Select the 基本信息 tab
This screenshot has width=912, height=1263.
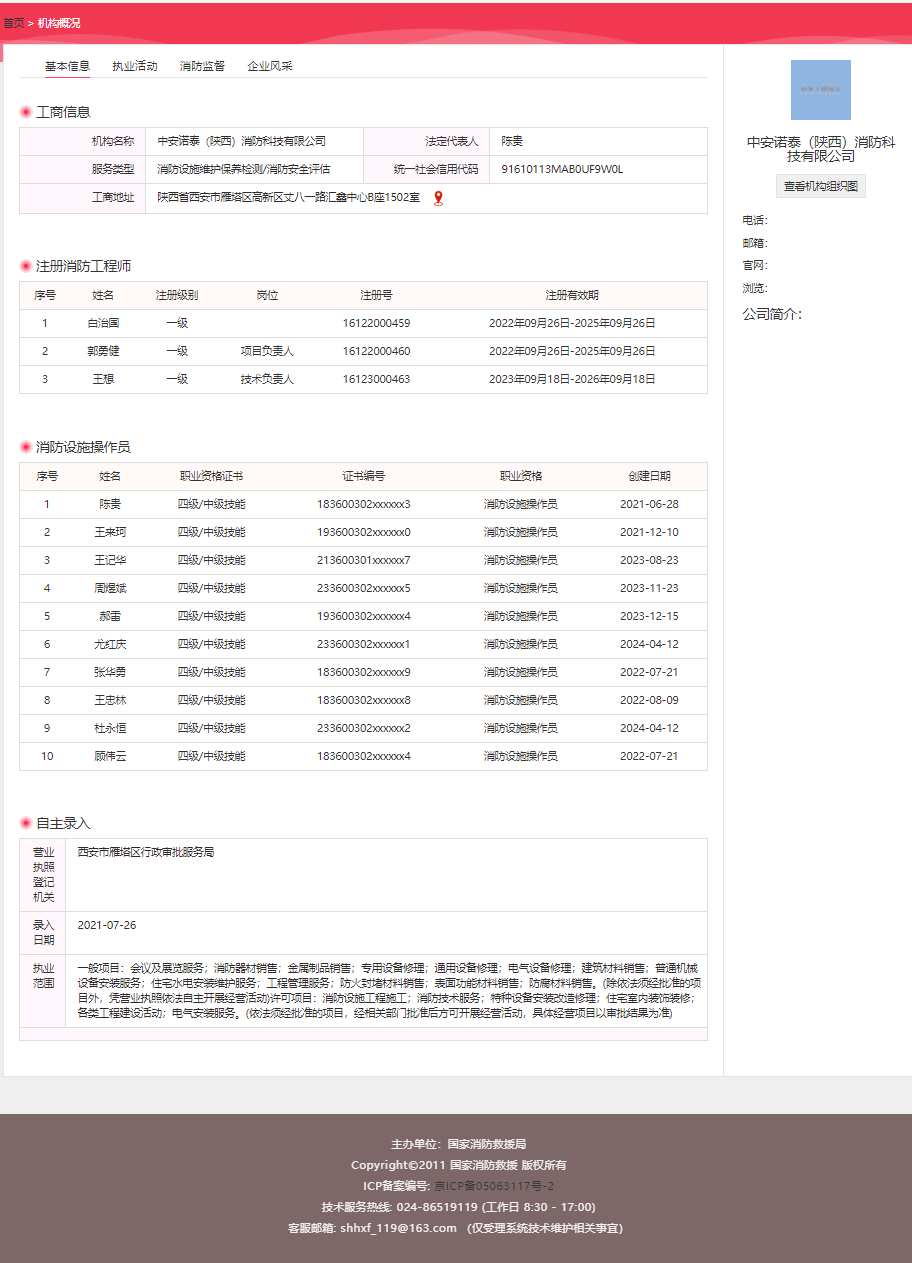click(x=67, y=66)
